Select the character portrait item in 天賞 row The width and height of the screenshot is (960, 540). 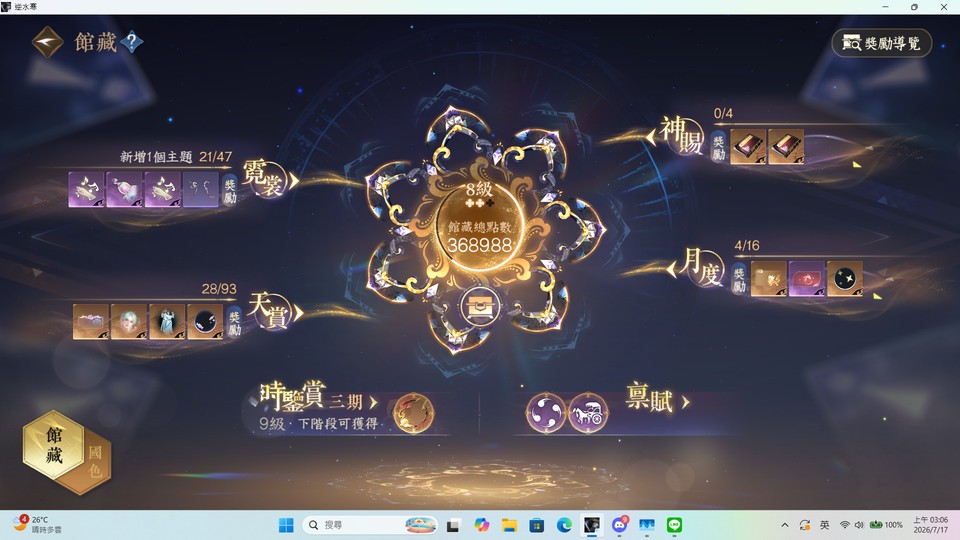pos(129,321)
